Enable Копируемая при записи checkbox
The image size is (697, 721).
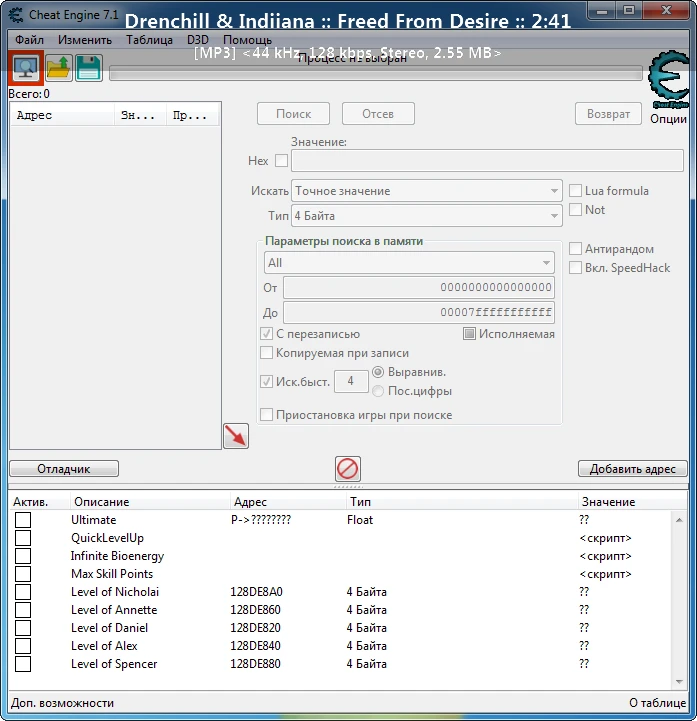pyautogui.click(x=267, y=353)
